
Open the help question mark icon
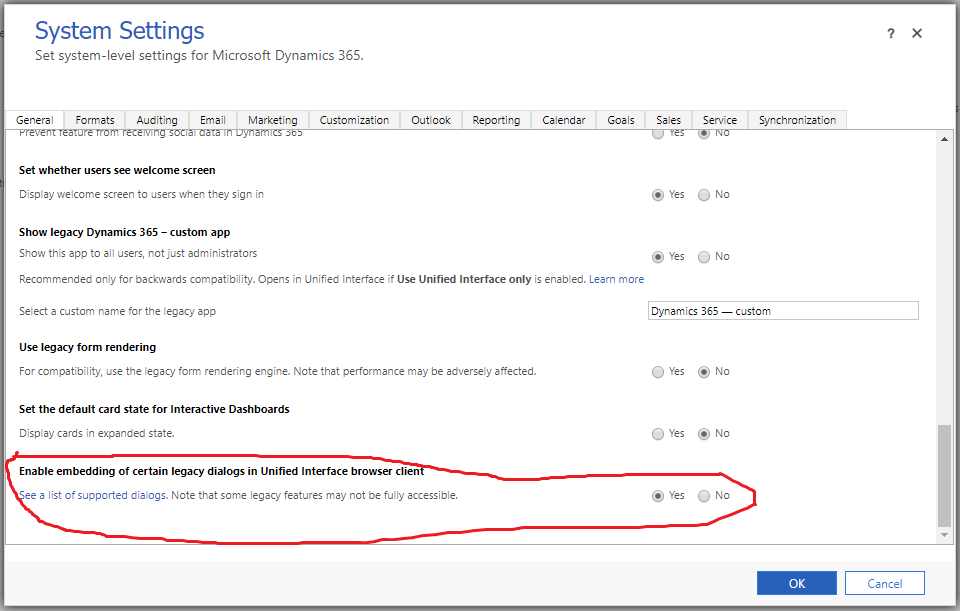(x=891, y=33)
